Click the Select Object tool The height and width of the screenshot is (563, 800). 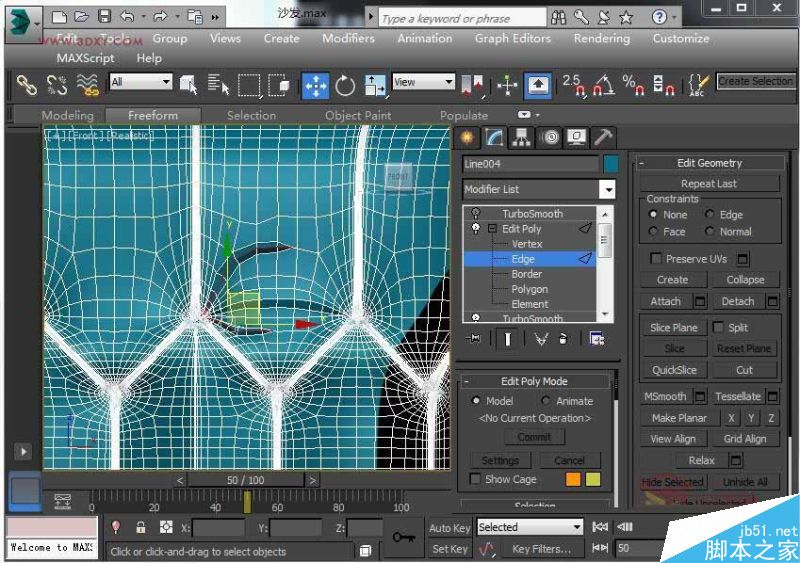[189, 85]
